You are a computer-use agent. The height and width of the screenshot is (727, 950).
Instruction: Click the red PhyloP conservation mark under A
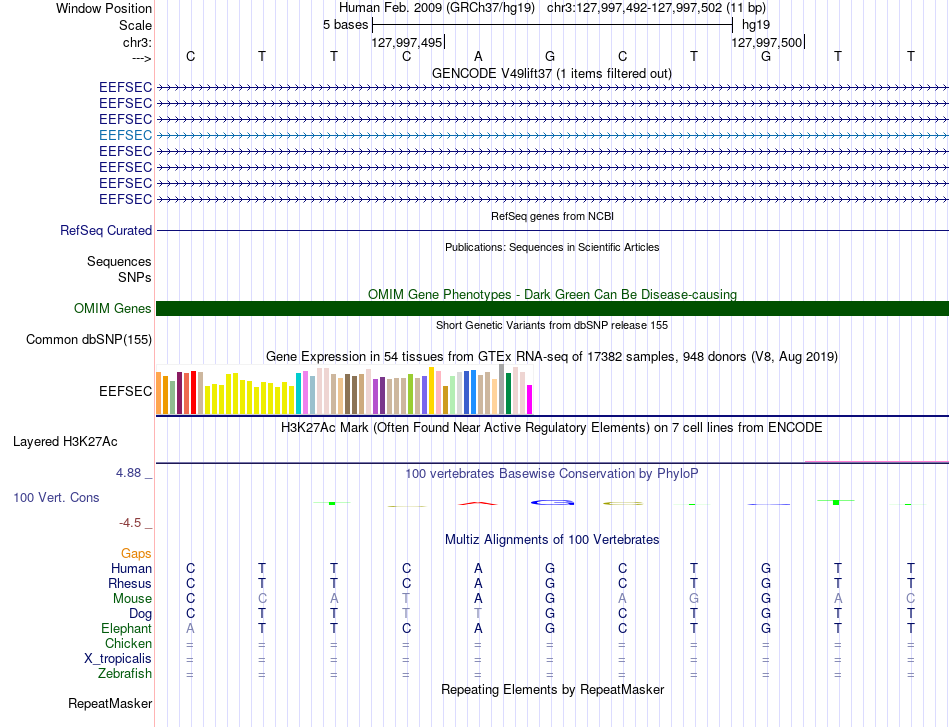pyautogui.click(x=478, y=503)
